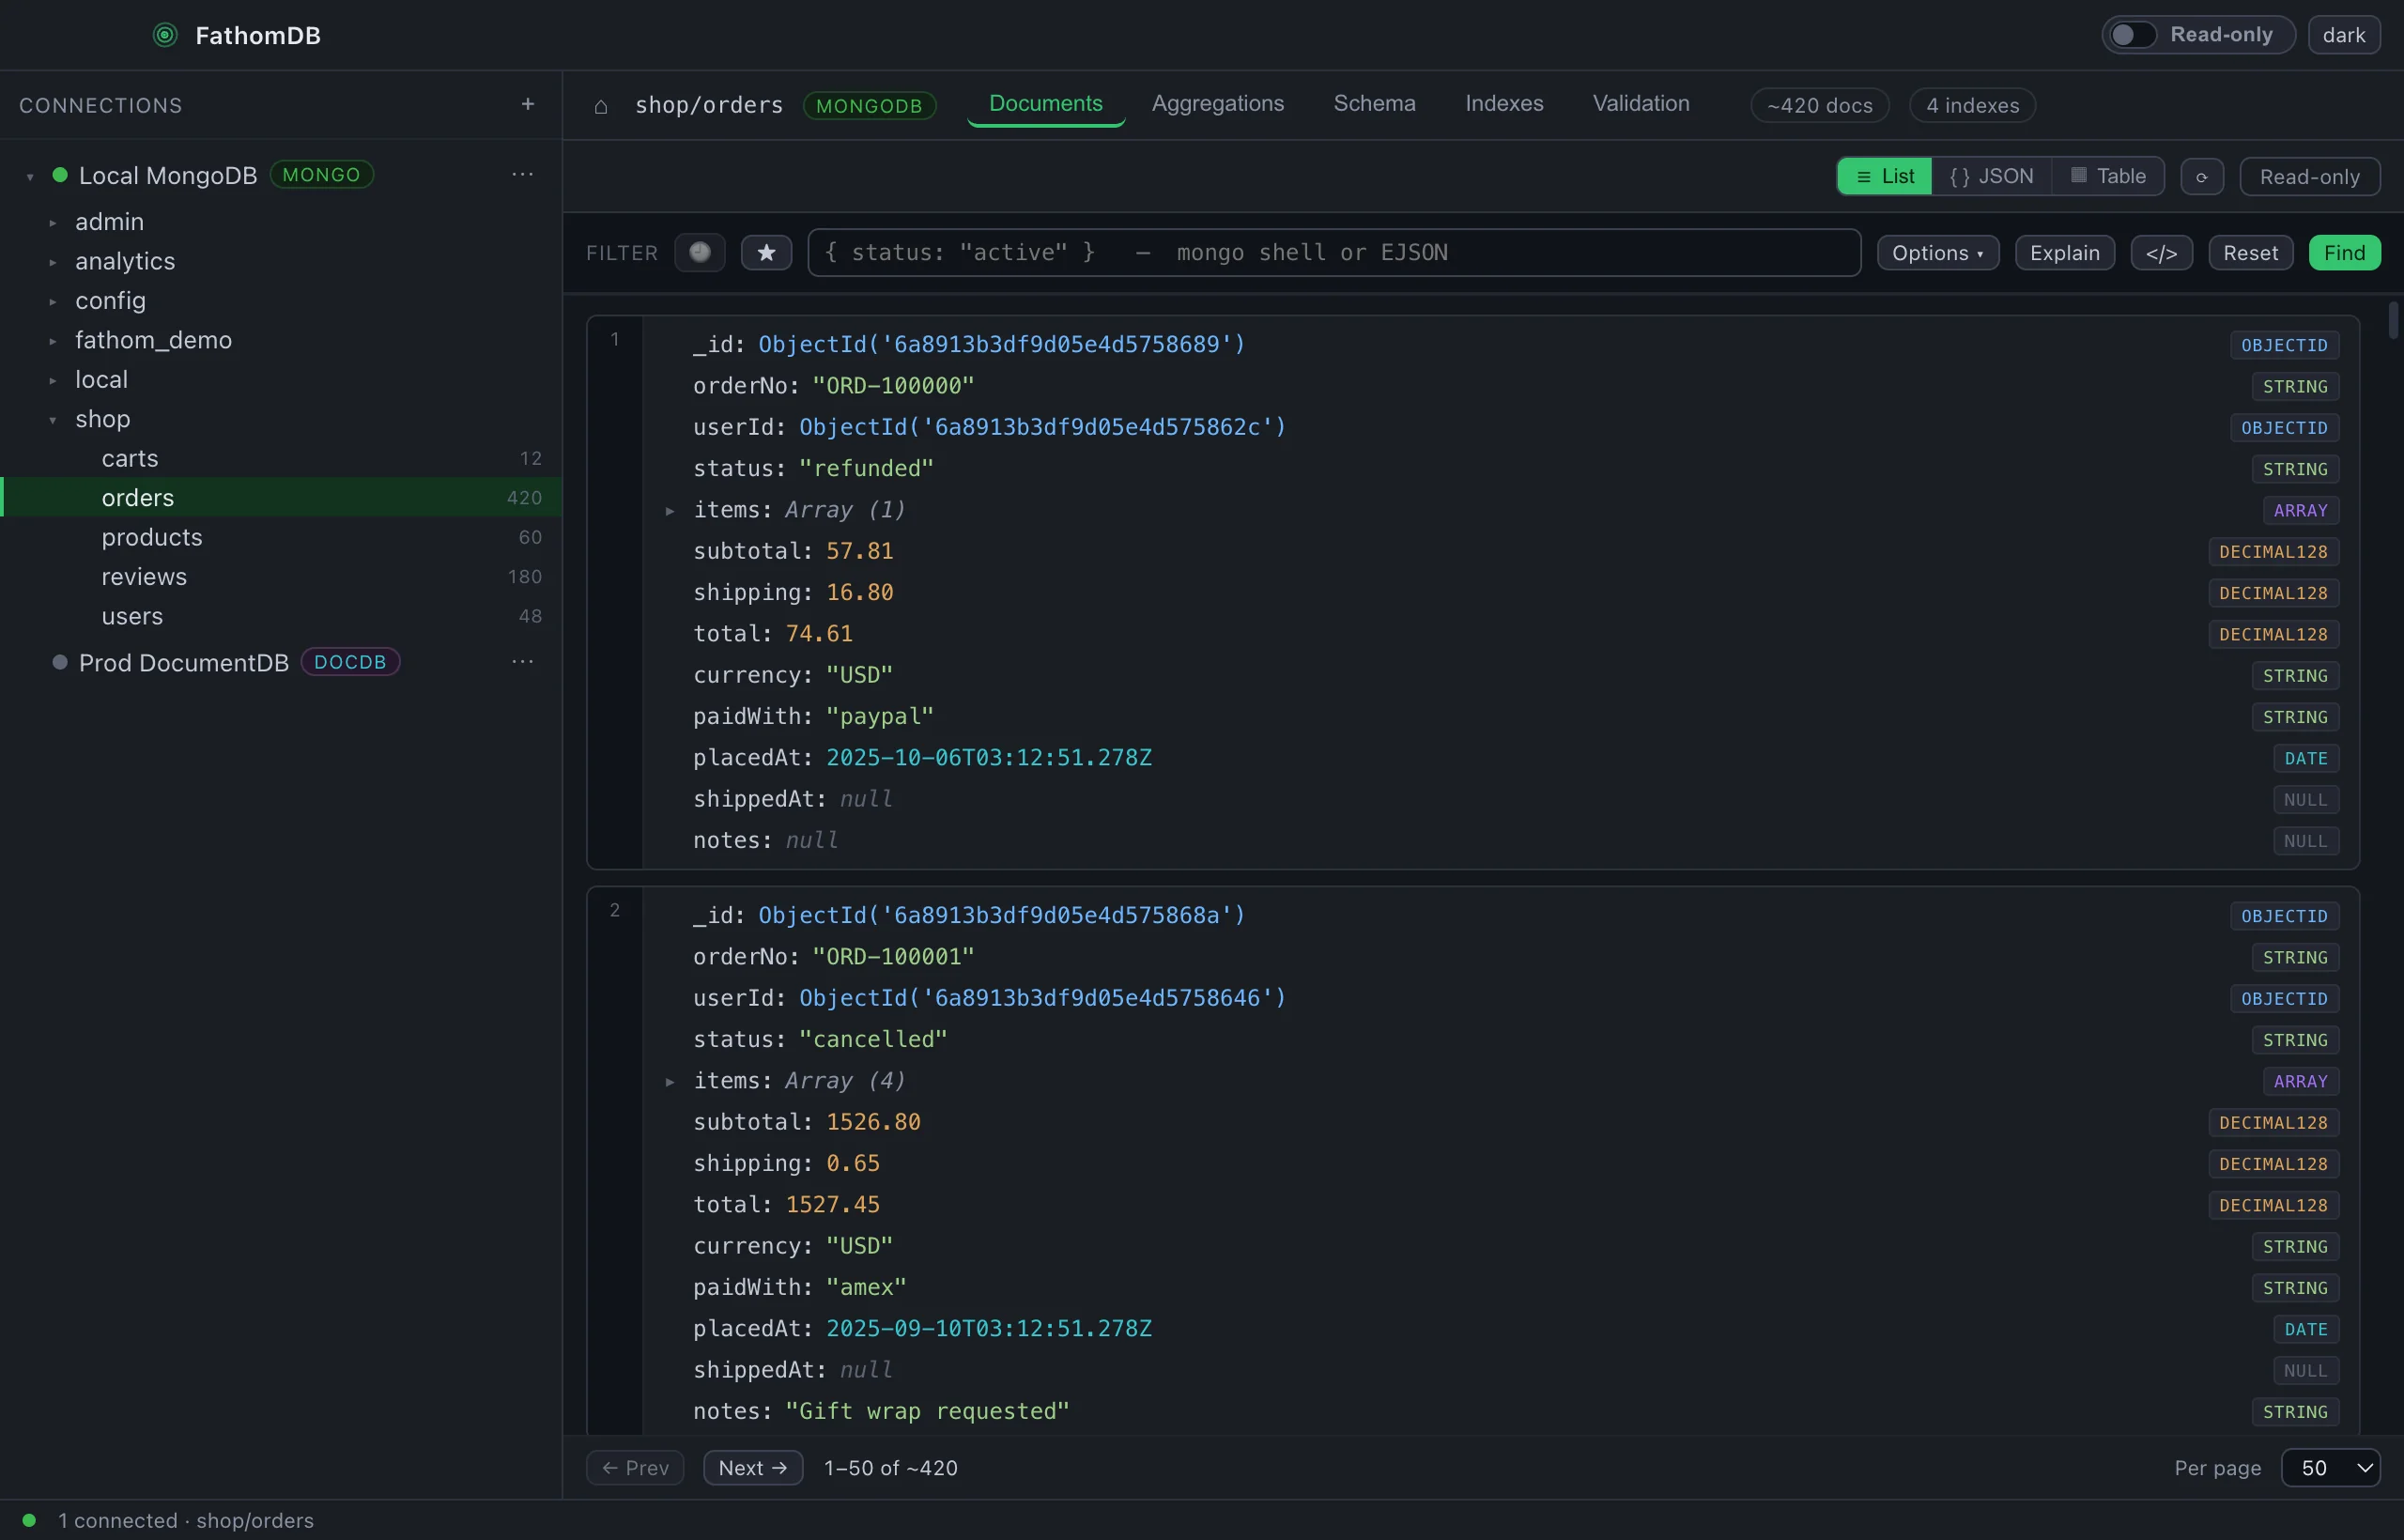Expand the config database

53,301
